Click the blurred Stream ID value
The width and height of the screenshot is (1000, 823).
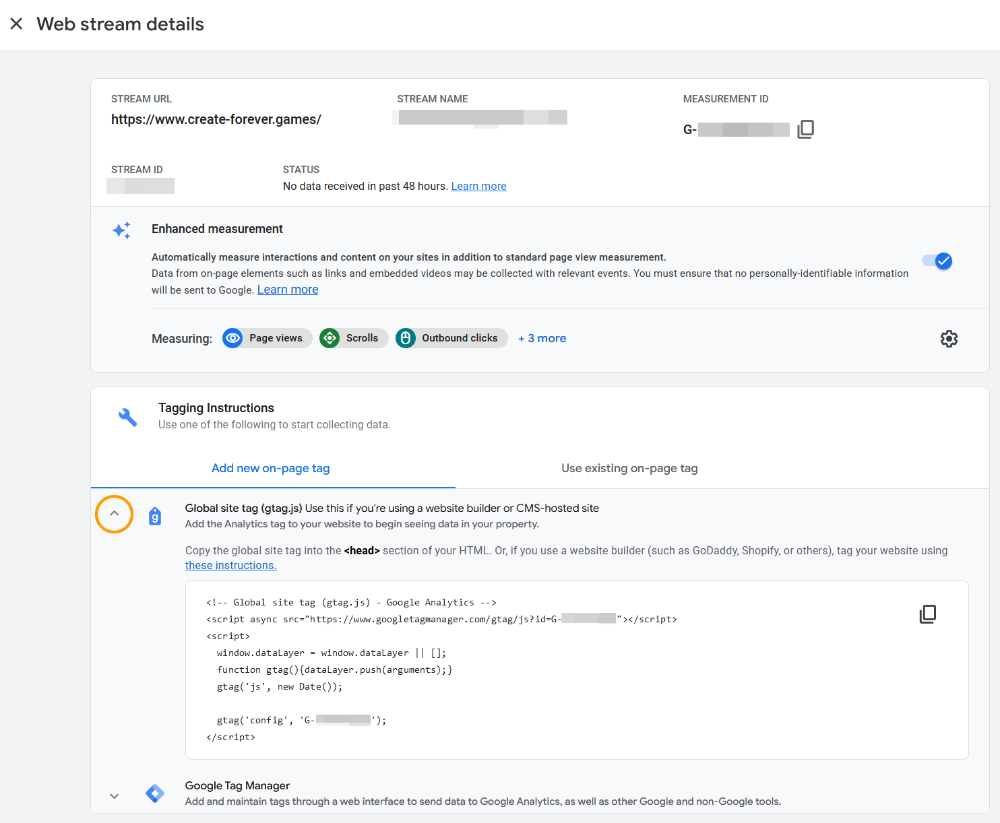[x=140, y=186]
